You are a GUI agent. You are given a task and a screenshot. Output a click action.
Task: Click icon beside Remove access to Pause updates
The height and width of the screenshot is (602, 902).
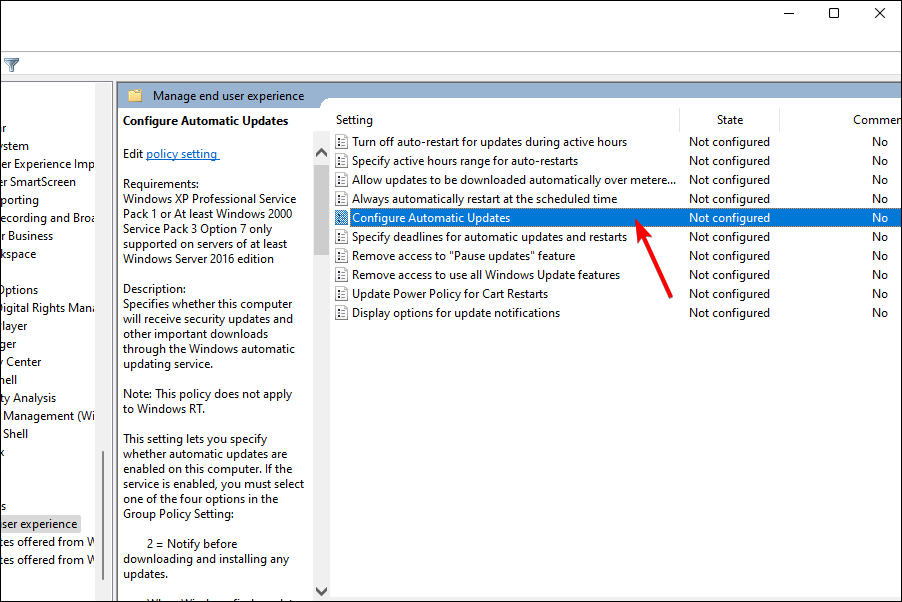[342, 256]
